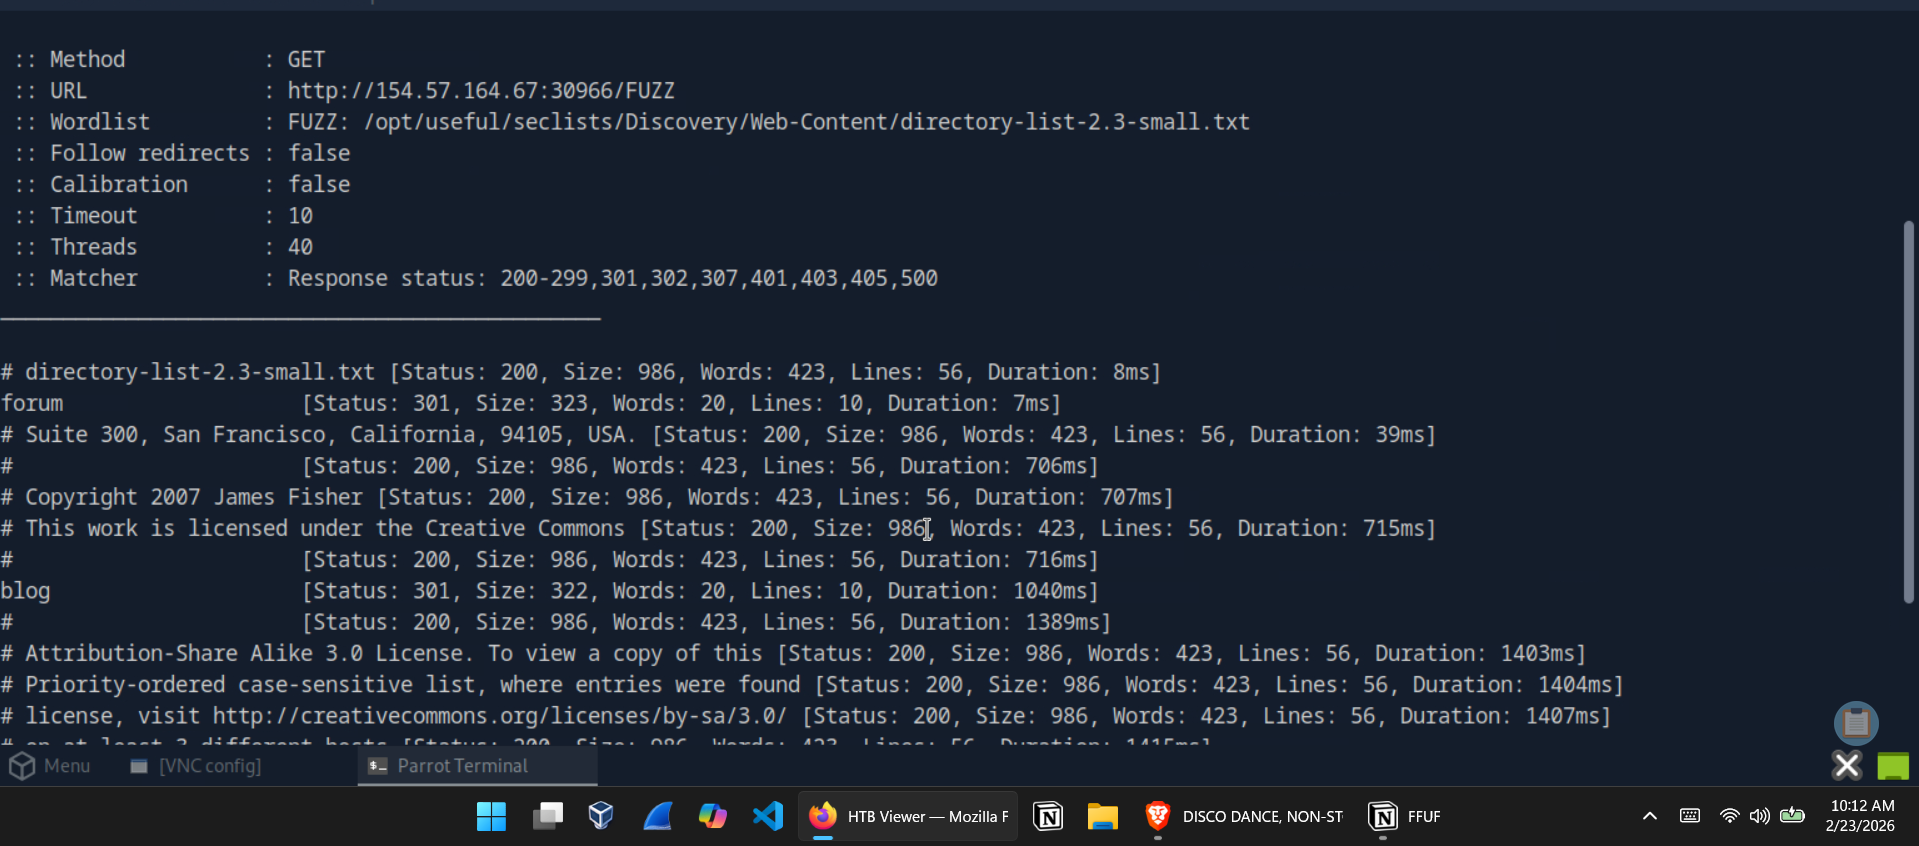This screenshot has height=846, width=1919.
Task: Expand the hidden system tray icons
Action: pos(1649,816)
